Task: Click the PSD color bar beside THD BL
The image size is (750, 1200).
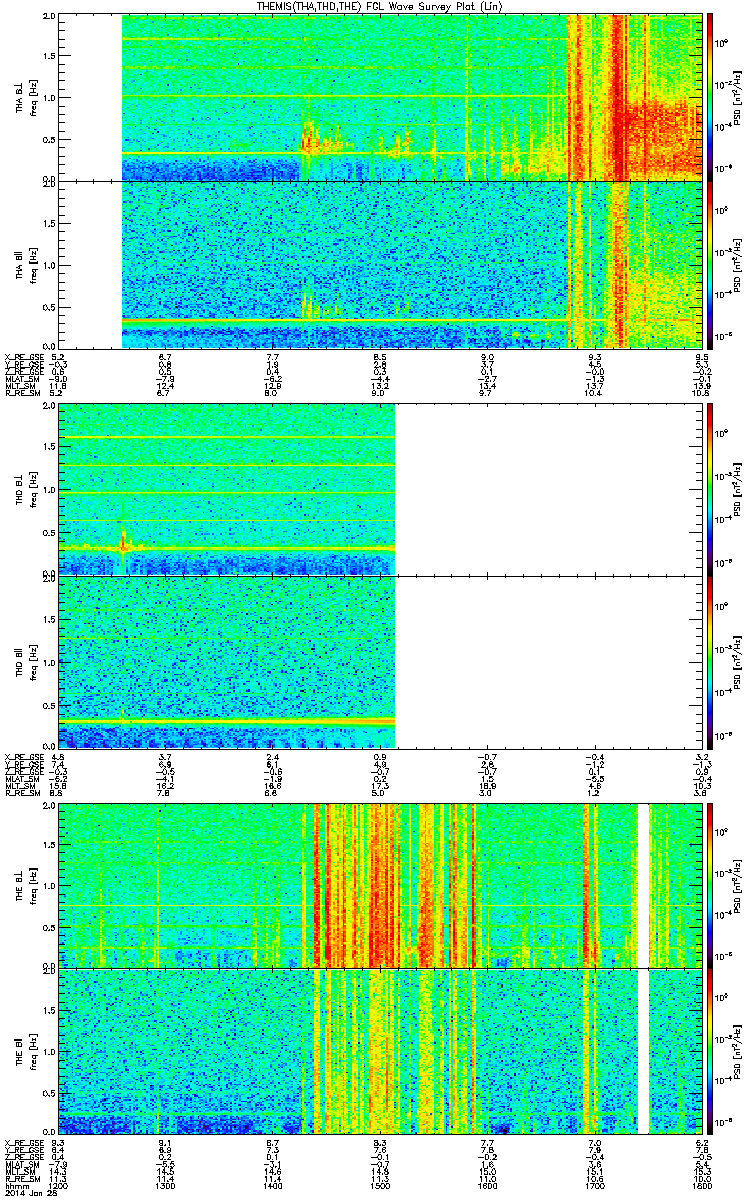Action: (710, 490)
